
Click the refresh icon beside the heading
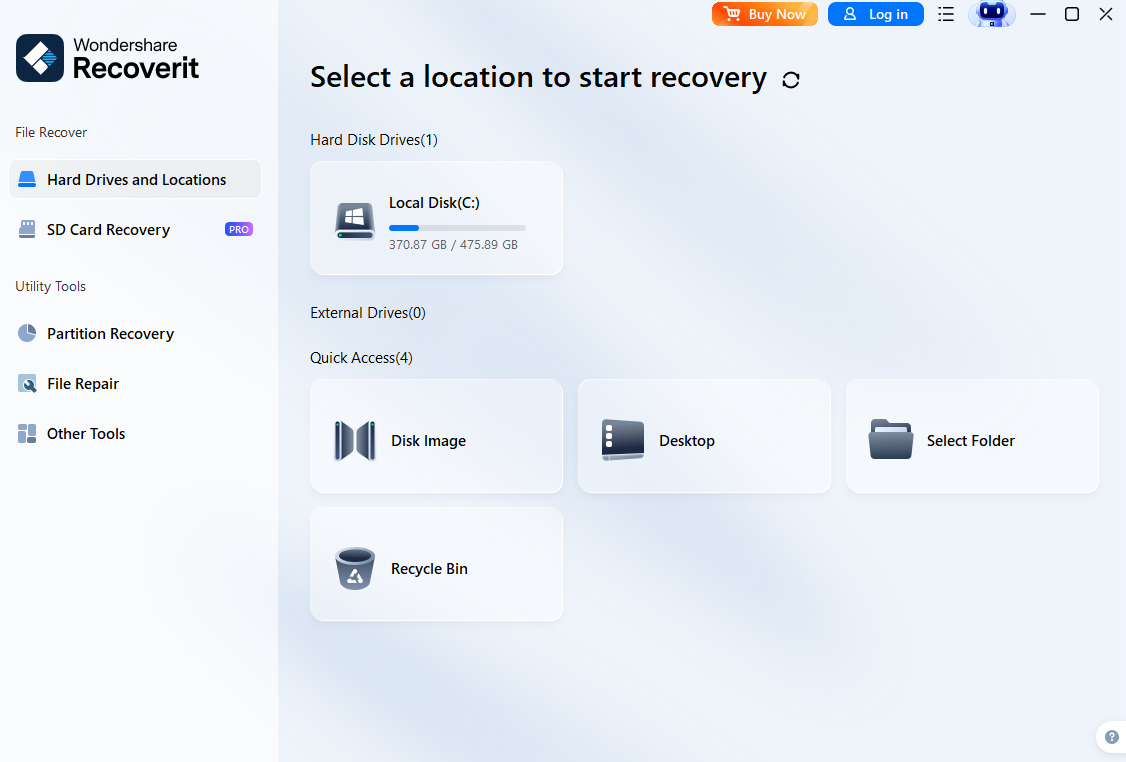[791, 80]
